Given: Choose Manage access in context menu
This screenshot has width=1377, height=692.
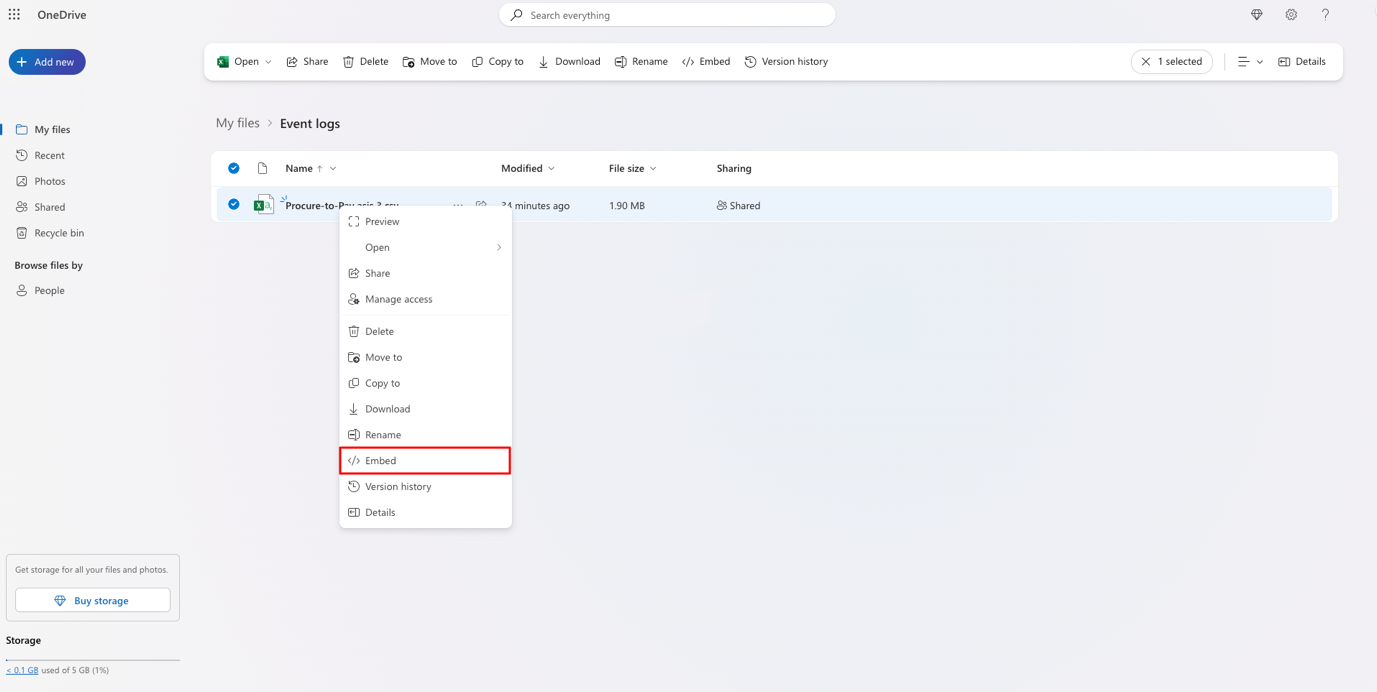Looking at the screenshot, I should coord(398,299).
